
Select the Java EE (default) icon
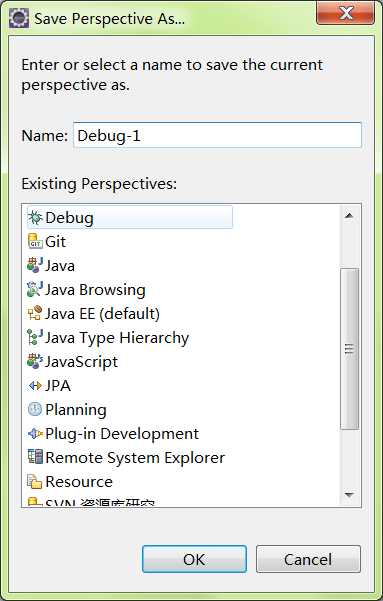[35, 314]
